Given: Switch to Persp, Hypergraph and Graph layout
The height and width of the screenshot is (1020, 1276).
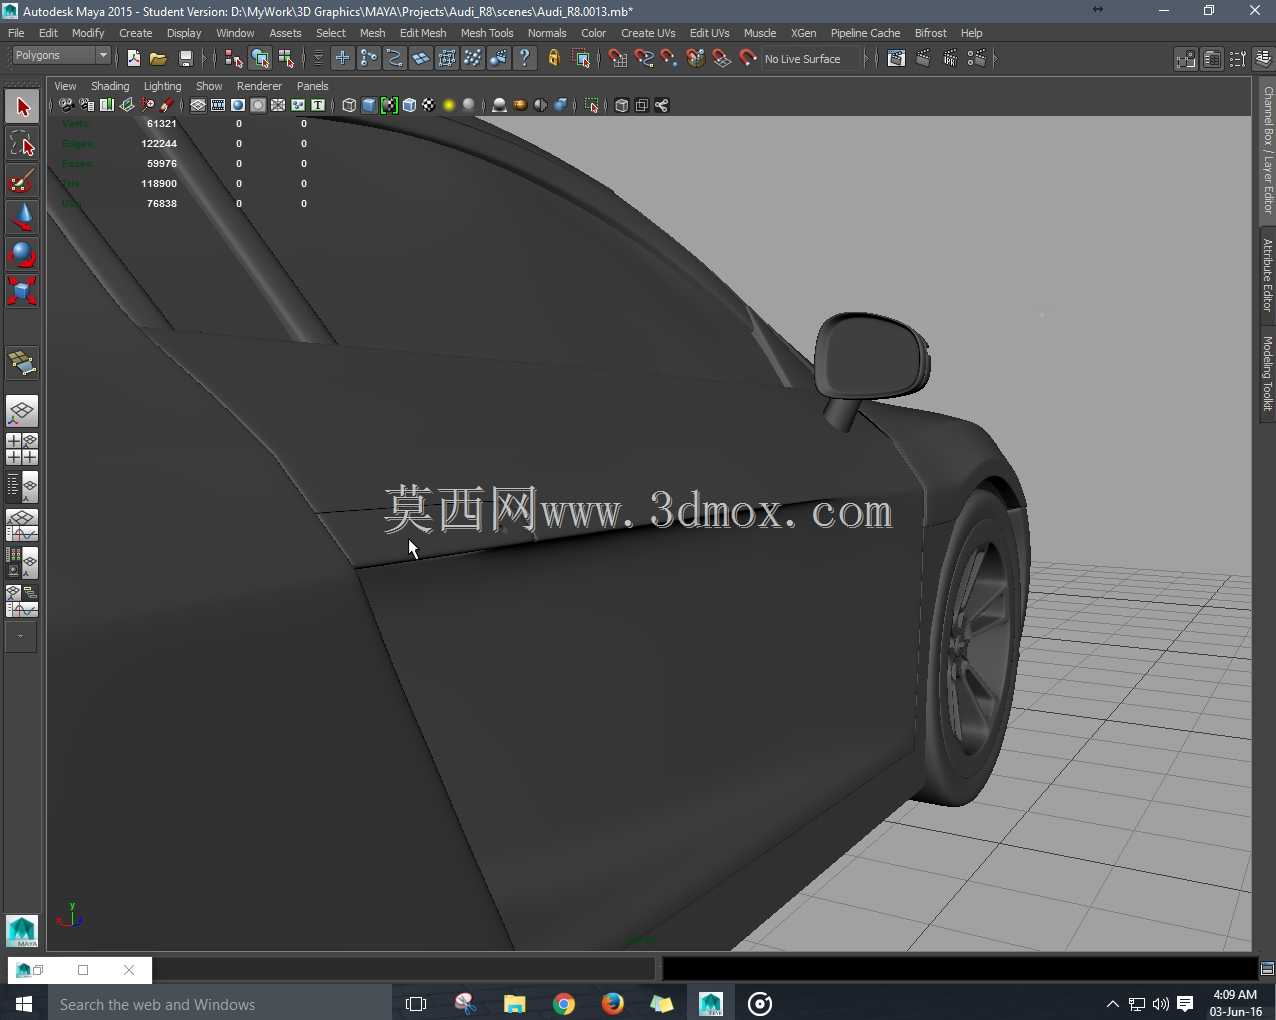Looking at the screenshot, I should (x=22, y=601).
